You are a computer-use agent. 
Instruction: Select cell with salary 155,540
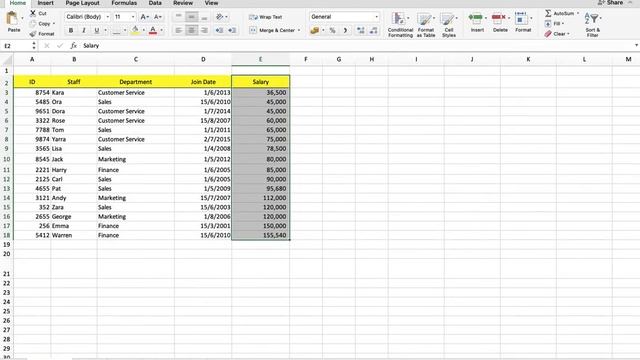tap(260, 236)
